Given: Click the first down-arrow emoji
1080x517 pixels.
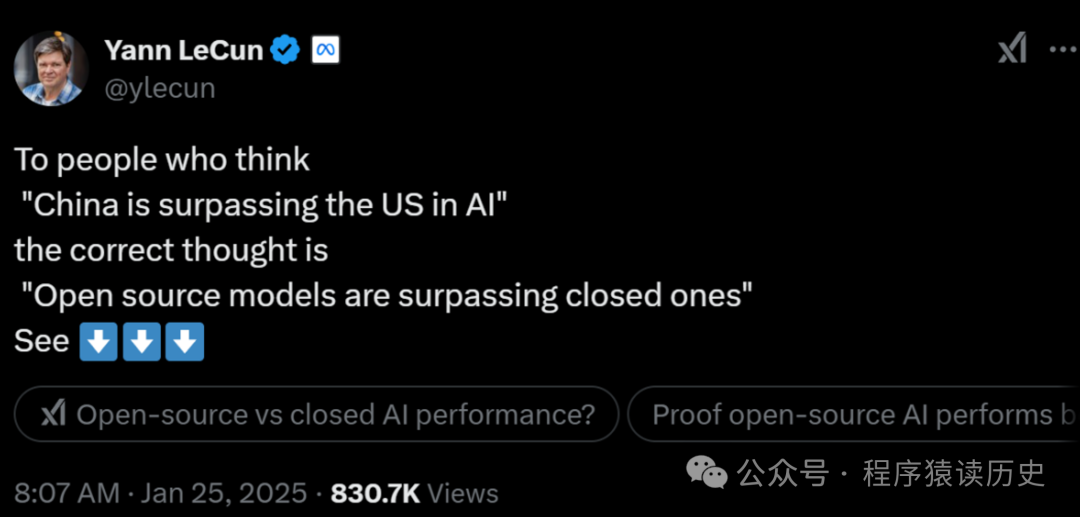Looking at the screenshot, I should [97, 342].
